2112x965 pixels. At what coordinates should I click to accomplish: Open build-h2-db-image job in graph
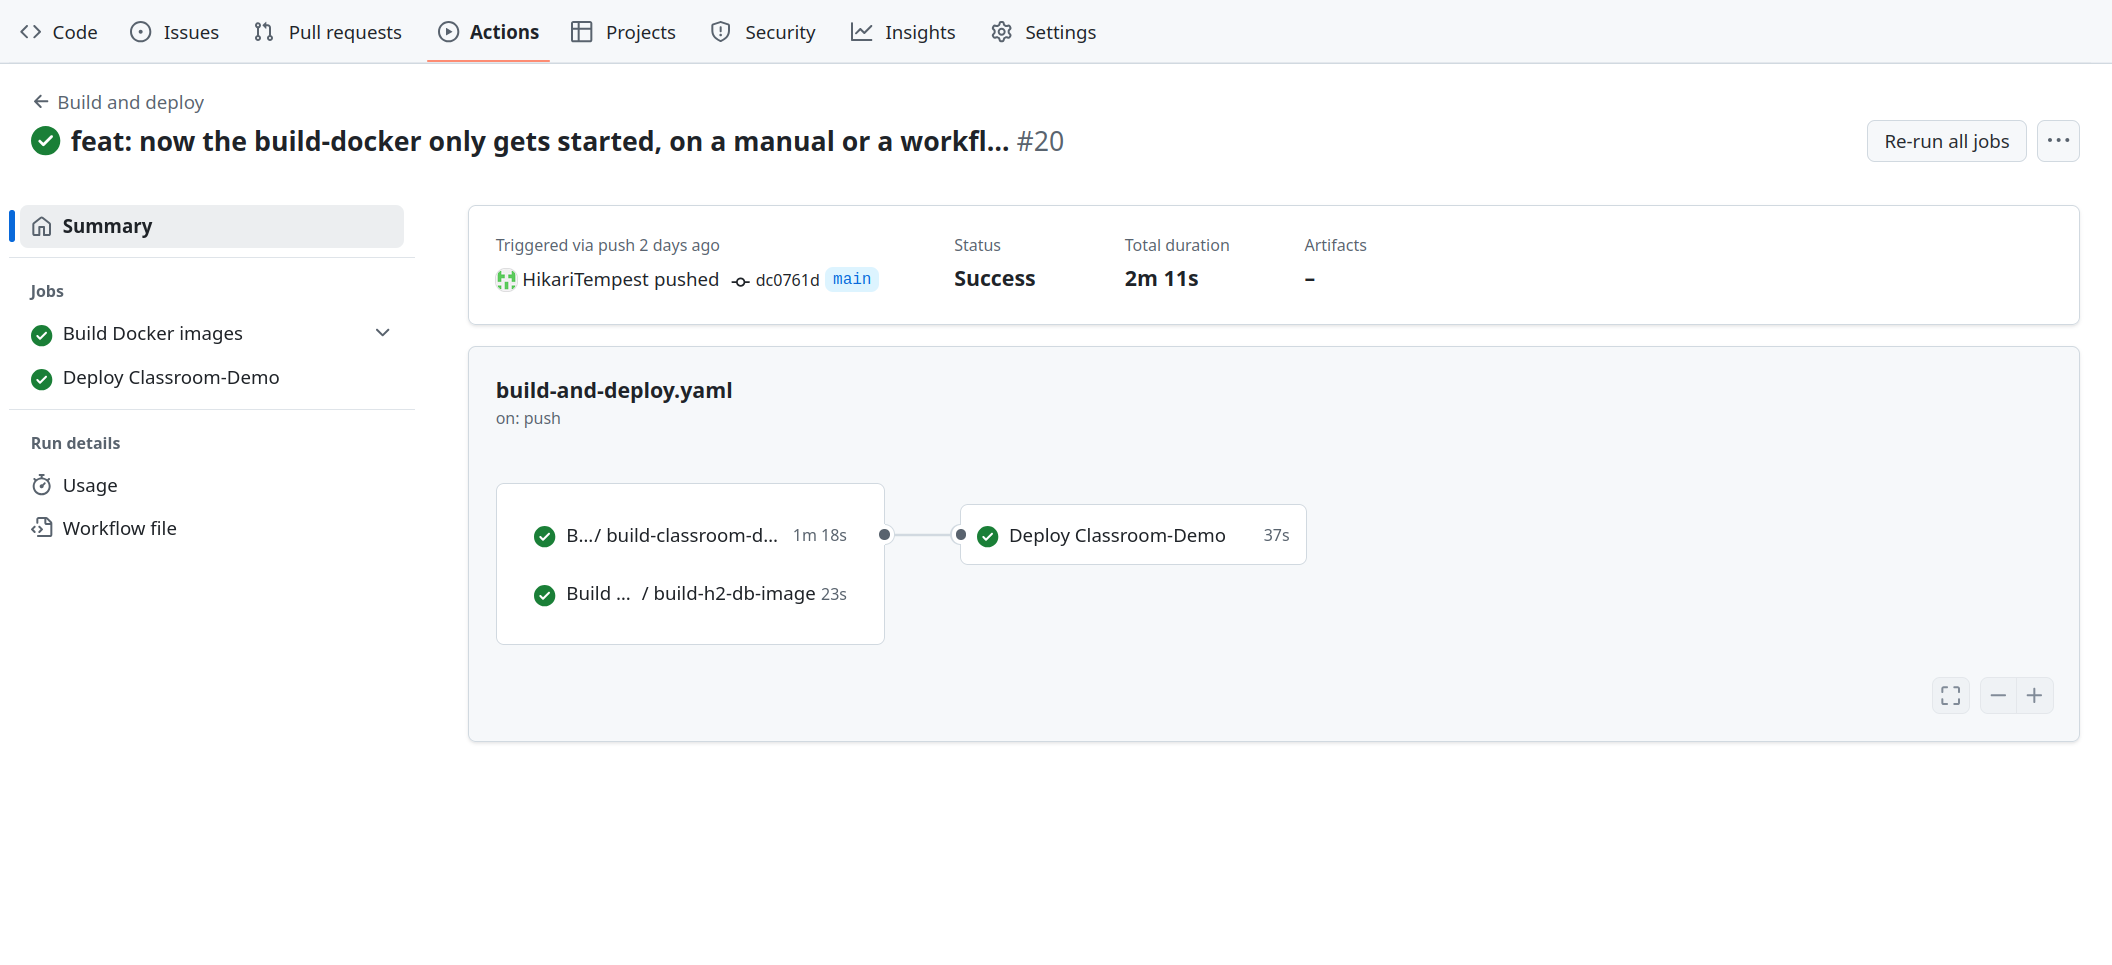coord(690,594)
